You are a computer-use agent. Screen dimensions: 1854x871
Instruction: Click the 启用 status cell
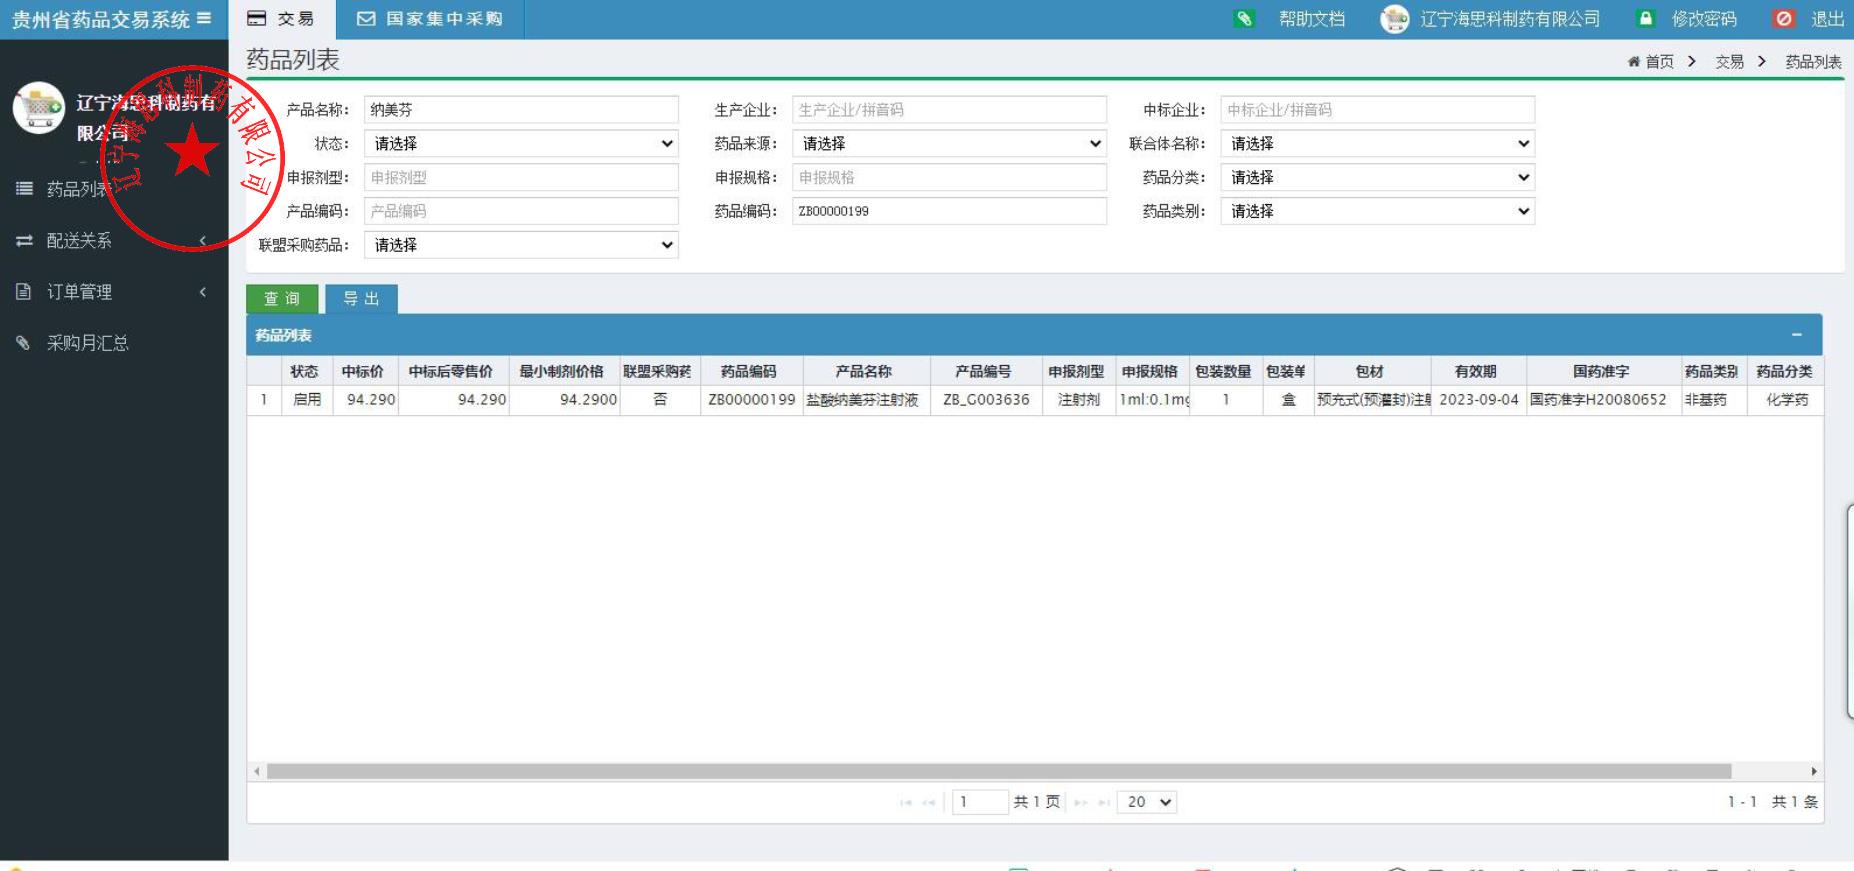point(307,400)
